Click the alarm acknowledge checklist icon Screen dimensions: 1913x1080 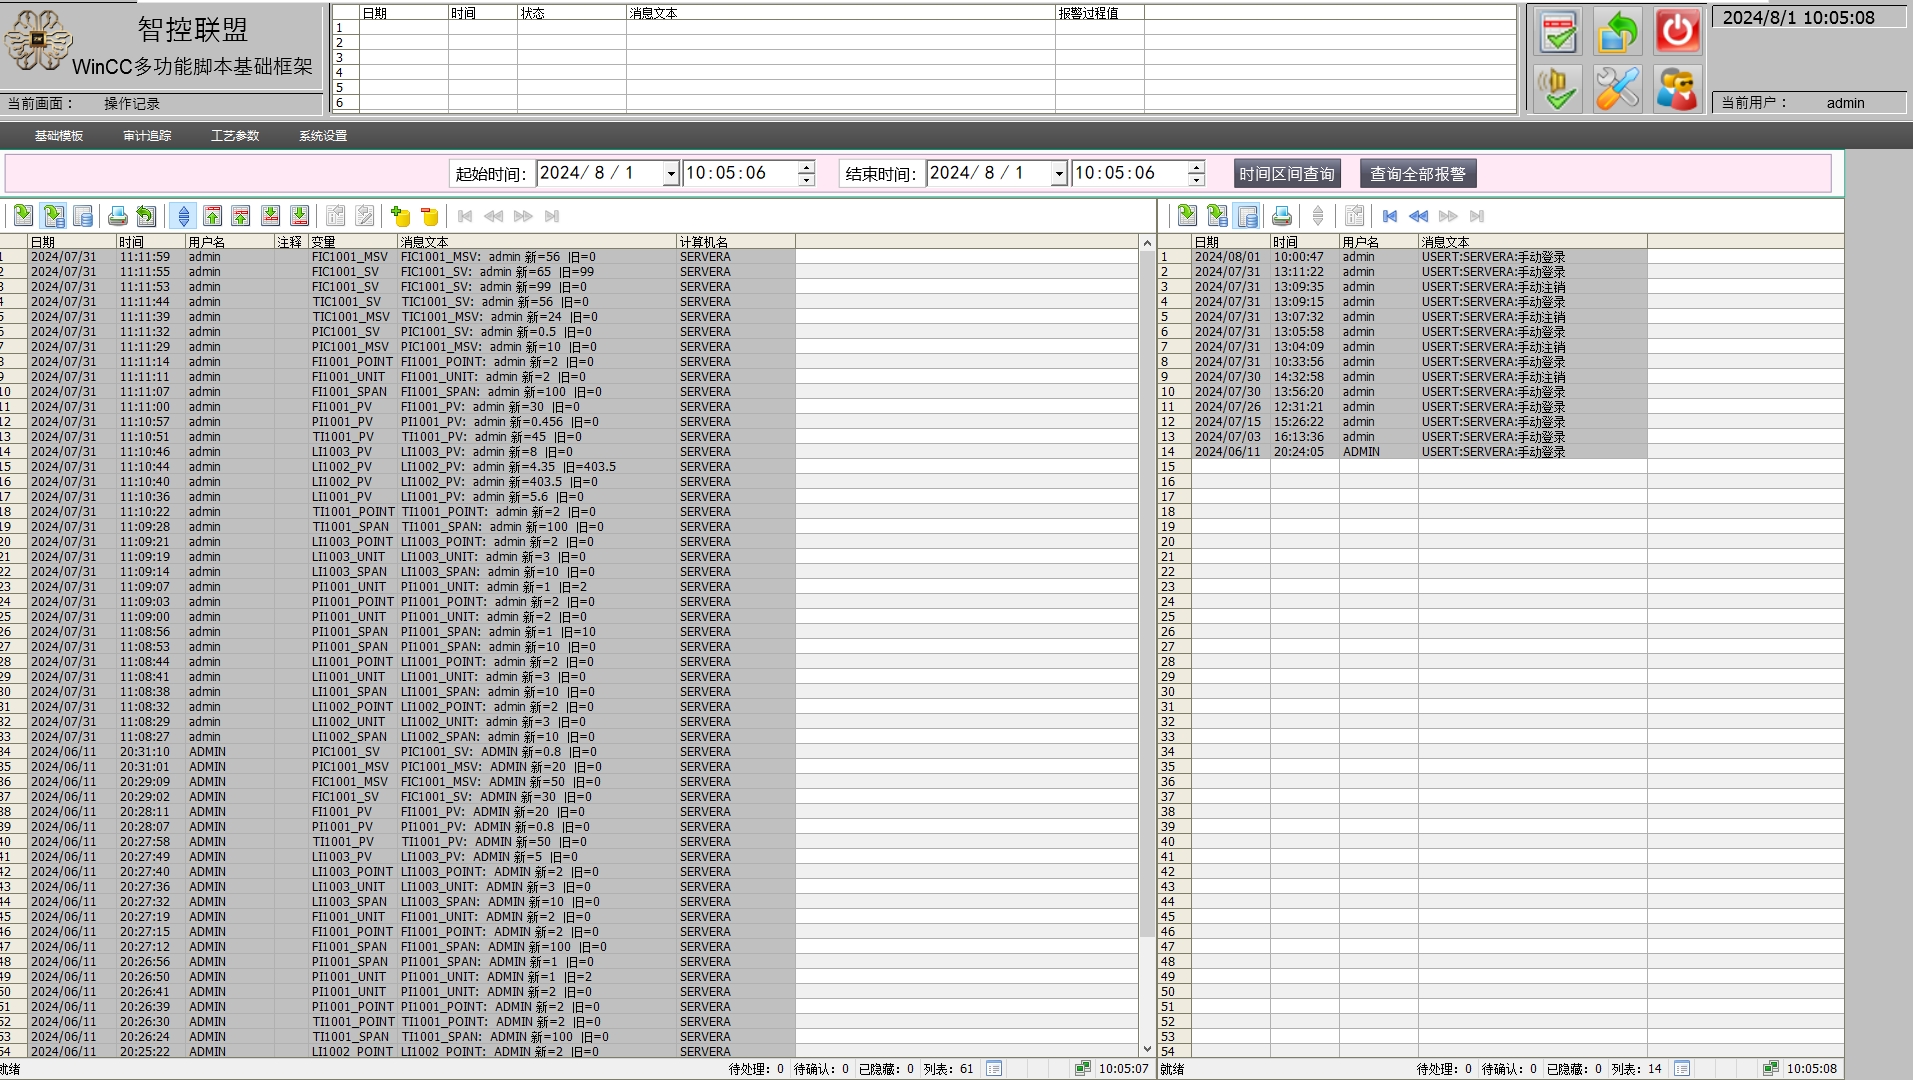pos(1557,31)
